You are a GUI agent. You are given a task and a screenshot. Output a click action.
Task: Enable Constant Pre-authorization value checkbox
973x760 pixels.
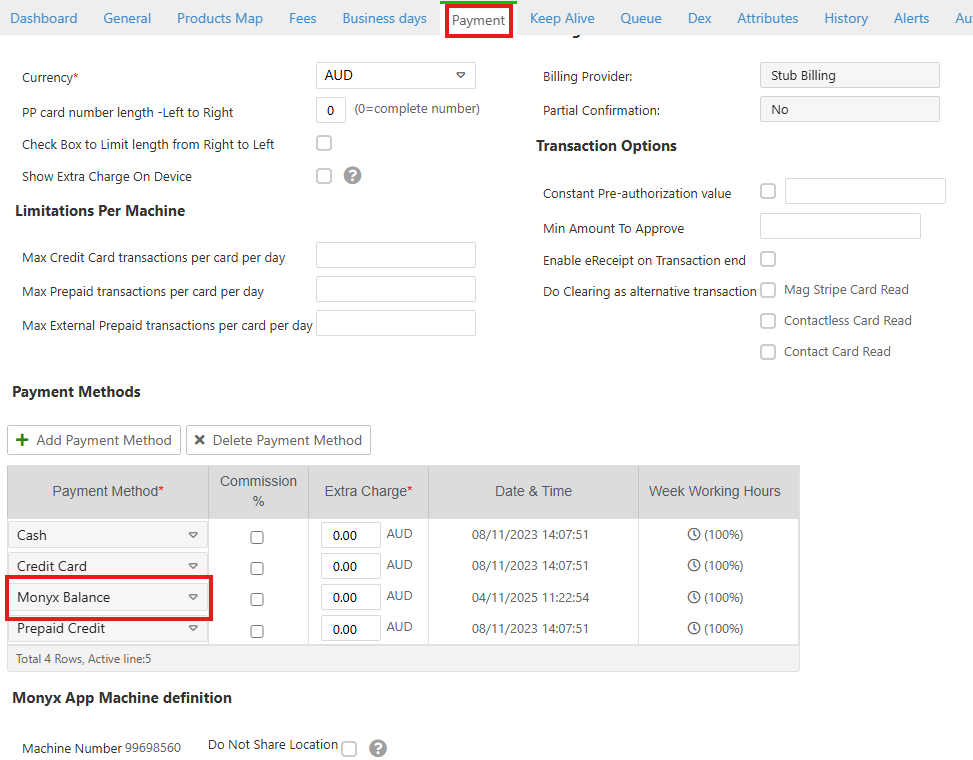pos(768,191)
